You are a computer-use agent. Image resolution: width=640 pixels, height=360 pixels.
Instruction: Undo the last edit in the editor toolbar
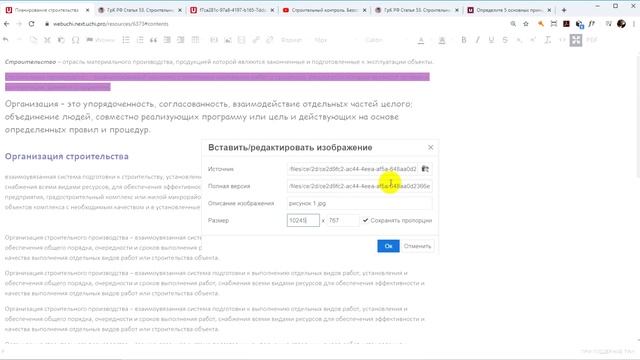coord(6,40)
